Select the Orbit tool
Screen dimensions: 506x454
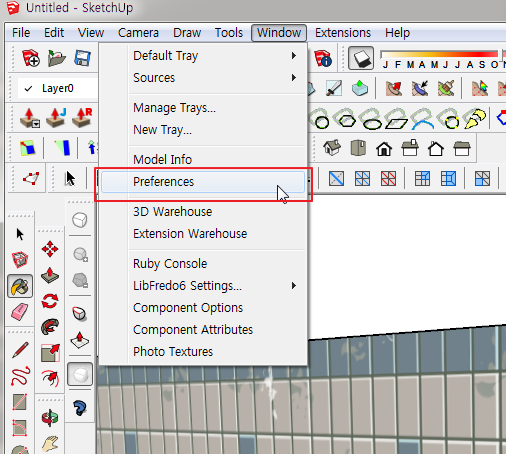tap(50, 418)
